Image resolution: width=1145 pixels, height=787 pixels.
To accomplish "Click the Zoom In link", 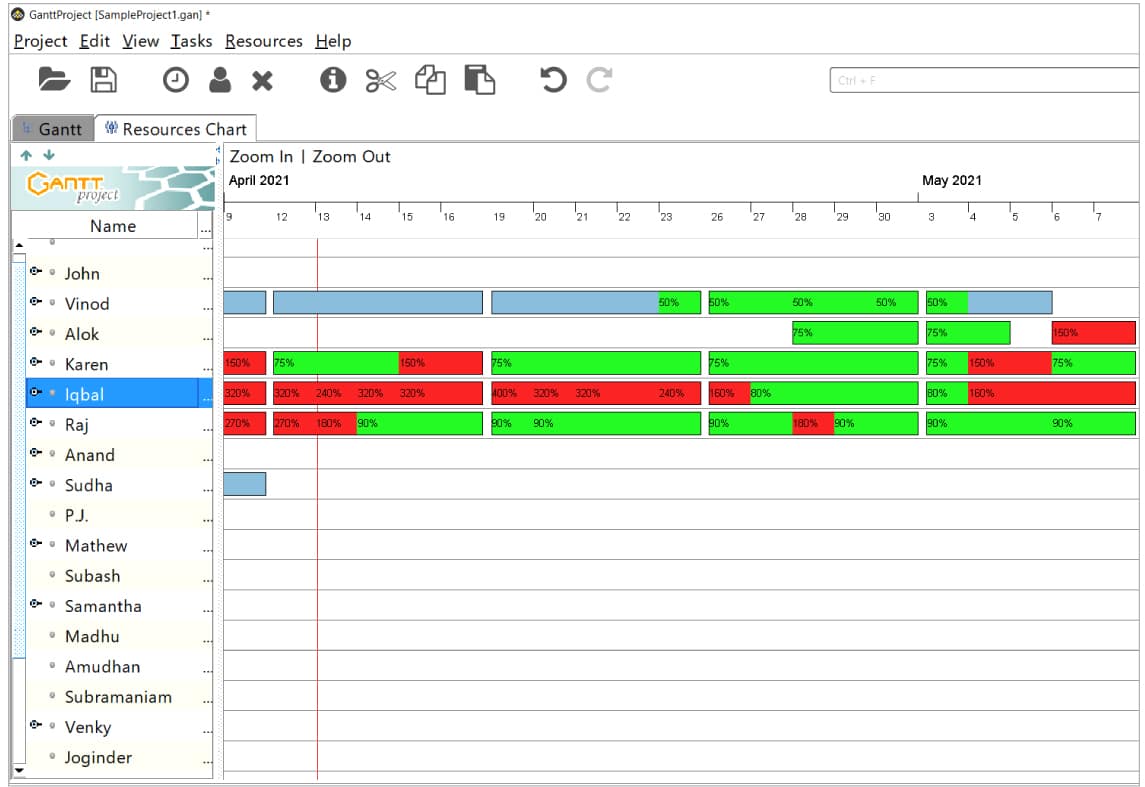I will coord(261,157).
